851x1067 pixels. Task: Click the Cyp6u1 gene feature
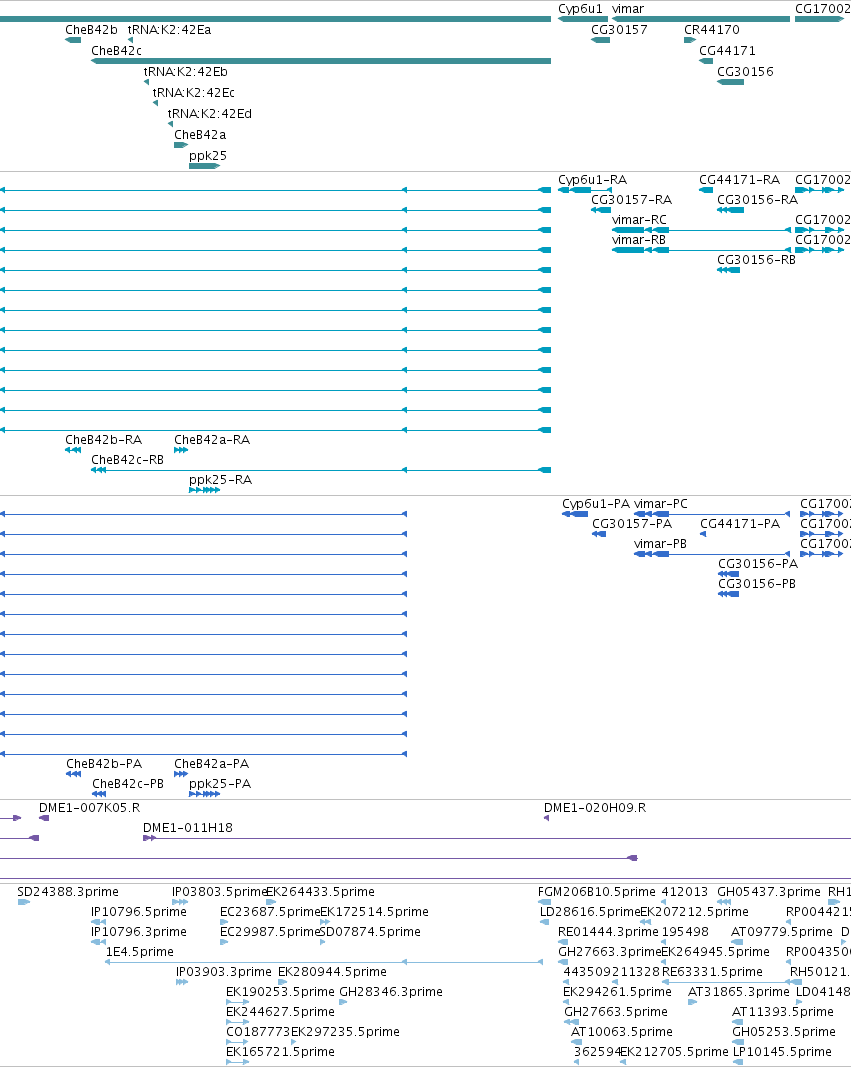[x=583, y=19]
